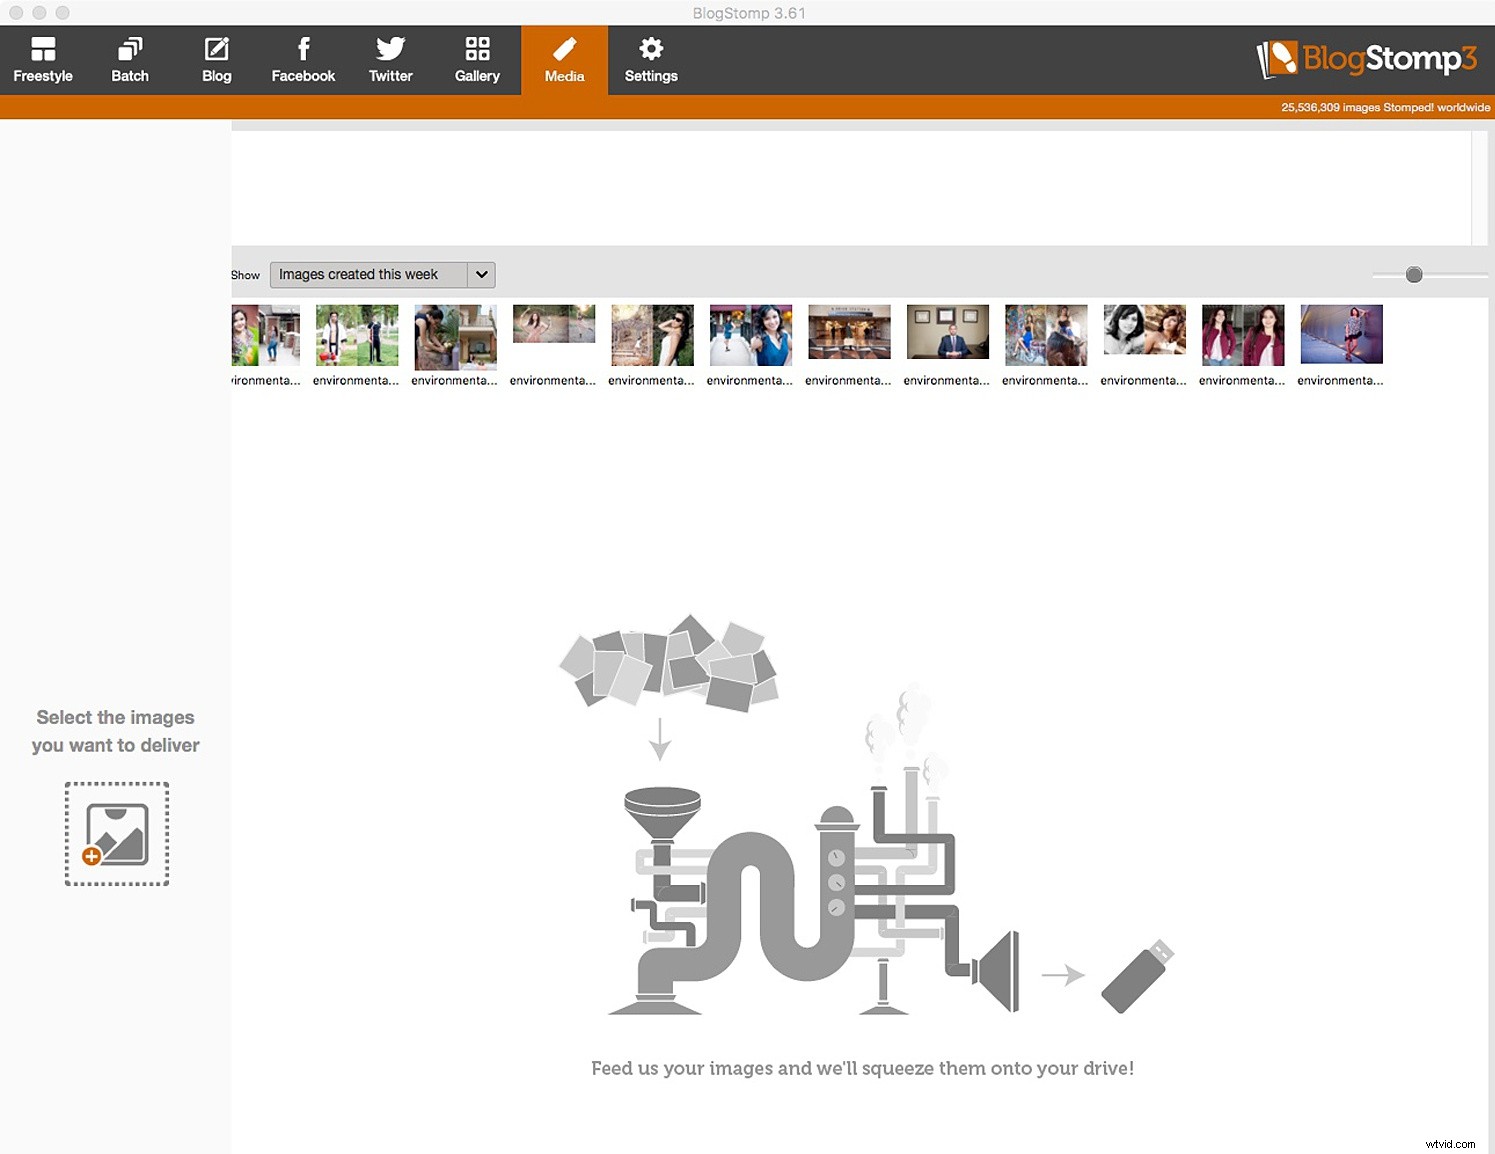The image size is (1495, 1154).
Task: Open the Settings gear icon
Action: tap(651, 58)
